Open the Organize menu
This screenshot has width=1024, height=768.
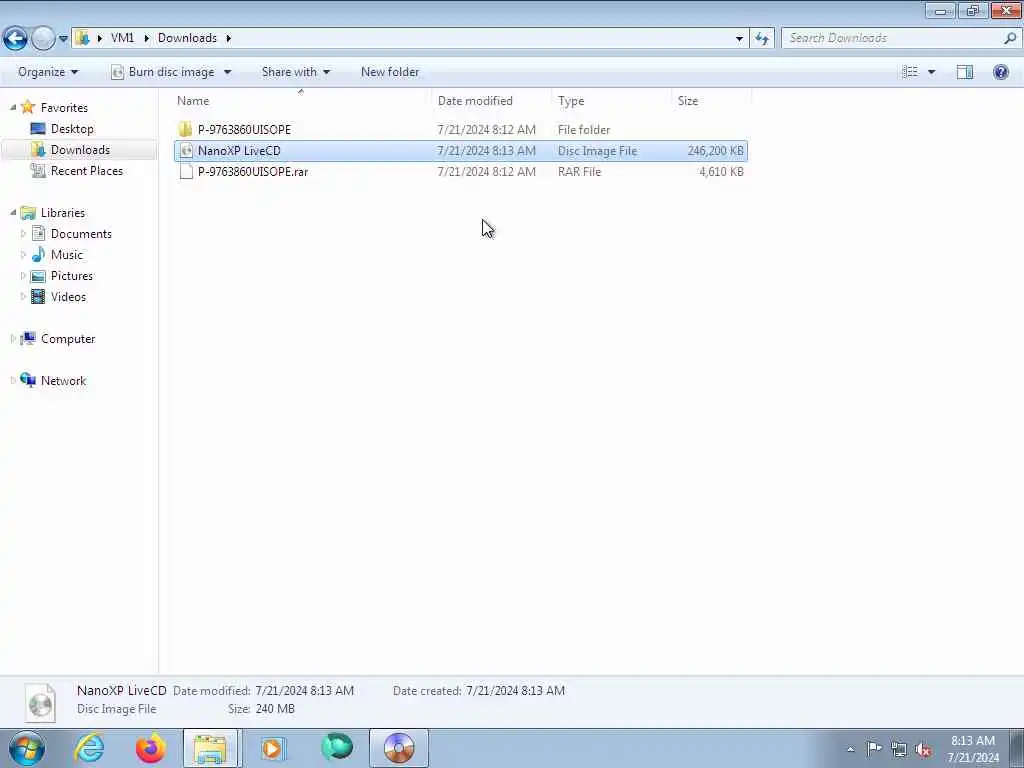point(48,72)
